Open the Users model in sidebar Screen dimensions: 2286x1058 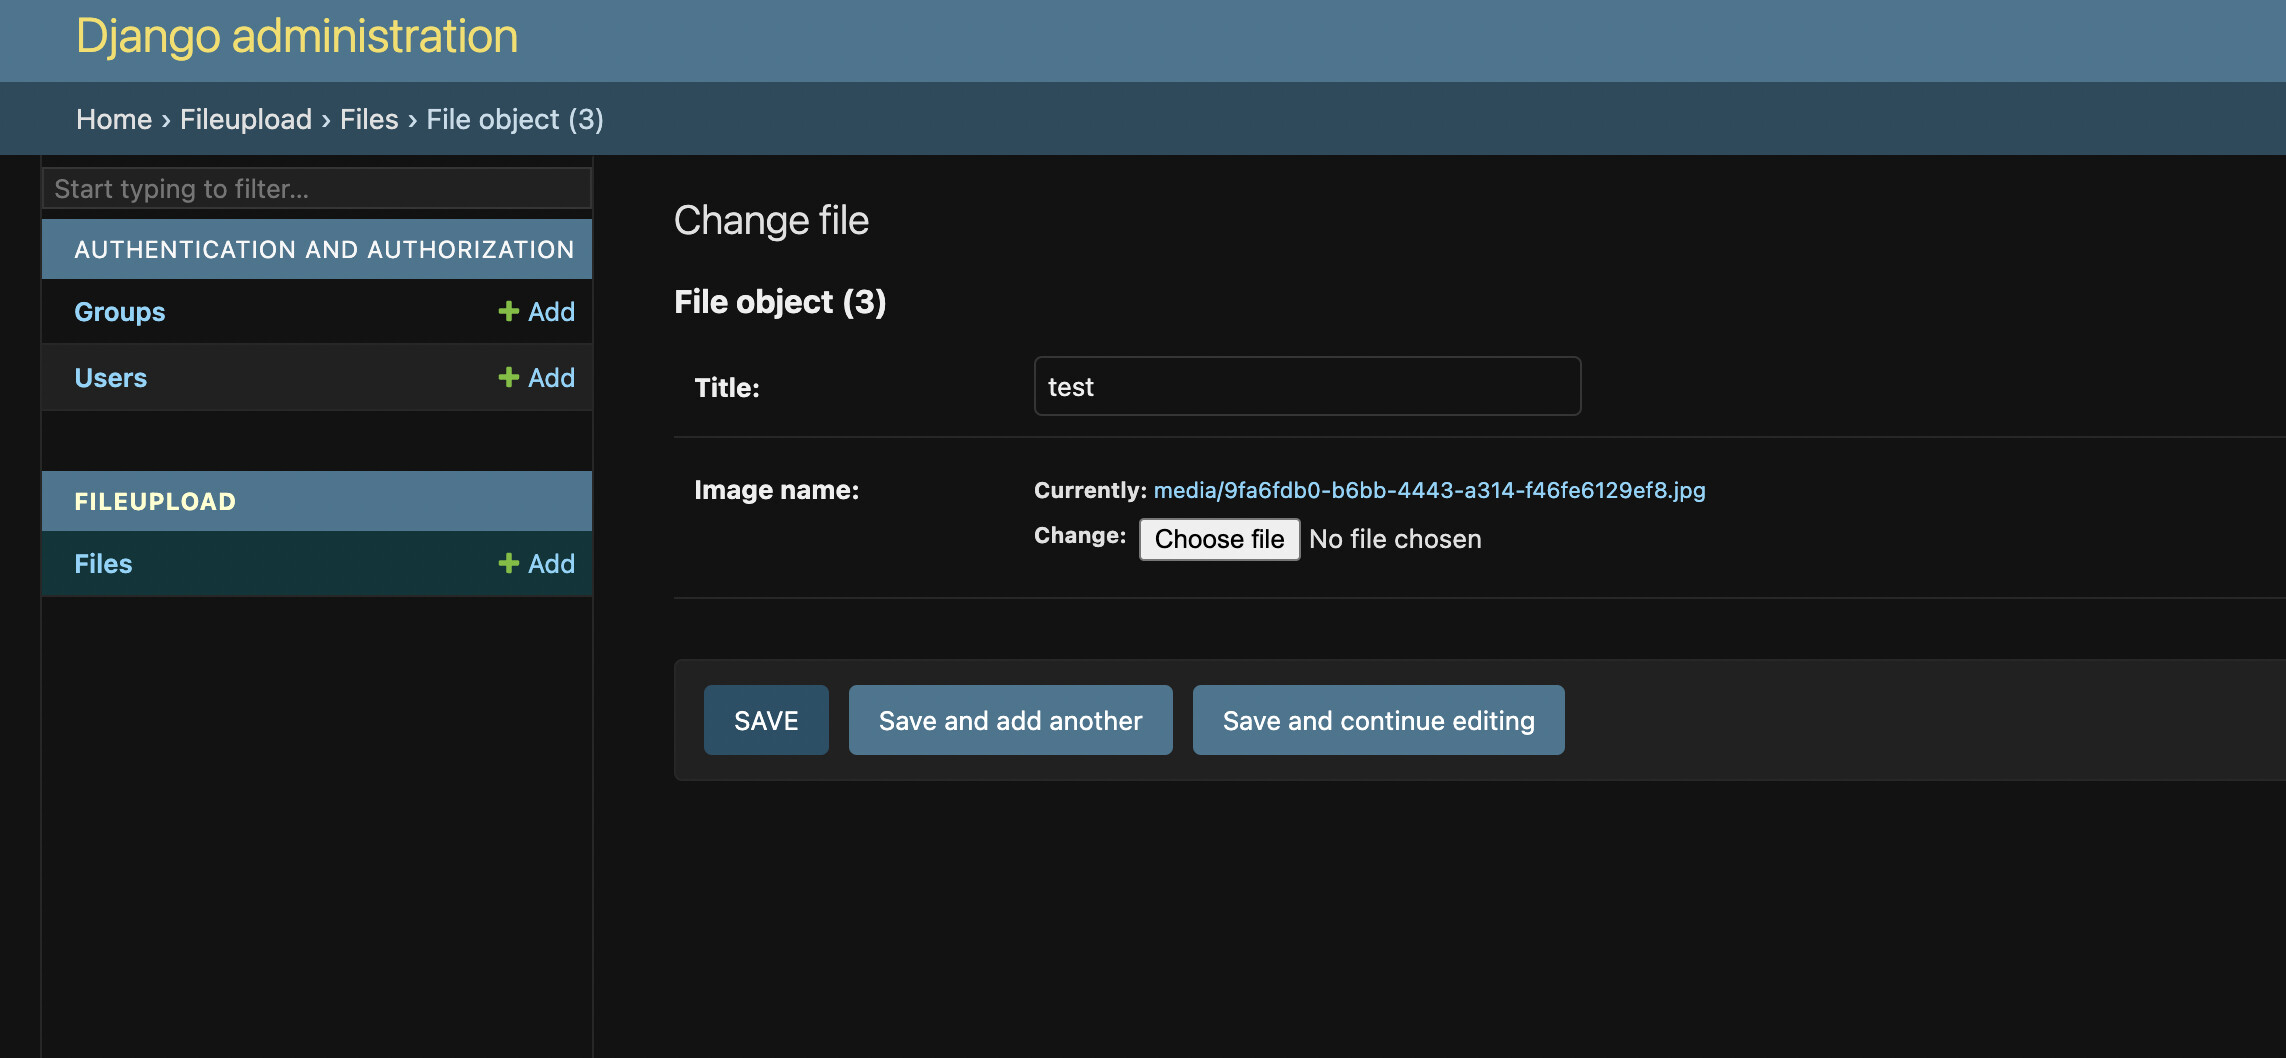coord(110,378)
